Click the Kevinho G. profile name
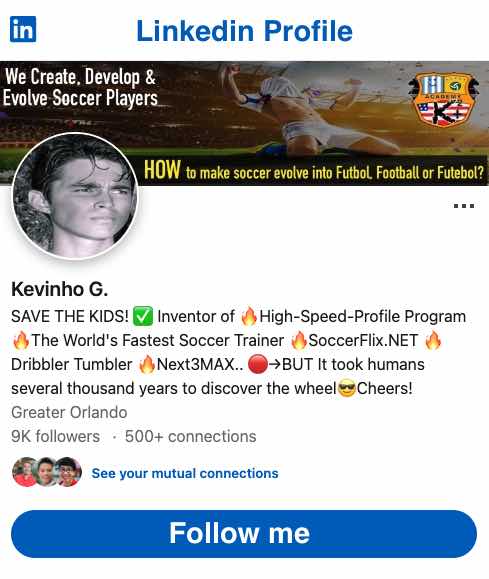 (x=59, y=289)
